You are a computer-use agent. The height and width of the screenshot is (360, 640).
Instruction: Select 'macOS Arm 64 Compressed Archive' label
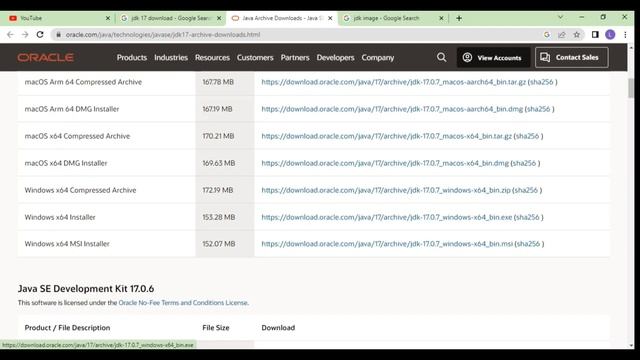click(x=83, y=82)
